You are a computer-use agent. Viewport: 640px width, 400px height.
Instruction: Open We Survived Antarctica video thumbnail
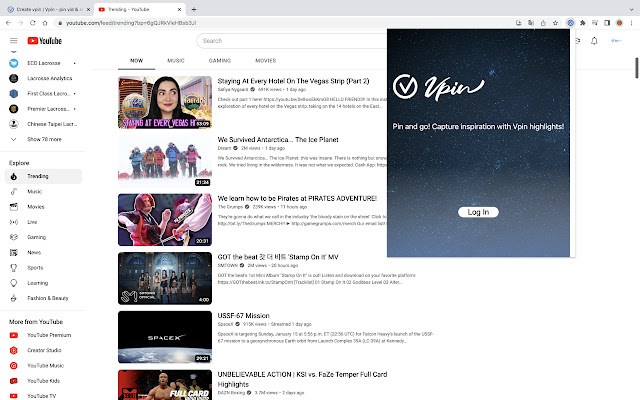click(165, 161)
